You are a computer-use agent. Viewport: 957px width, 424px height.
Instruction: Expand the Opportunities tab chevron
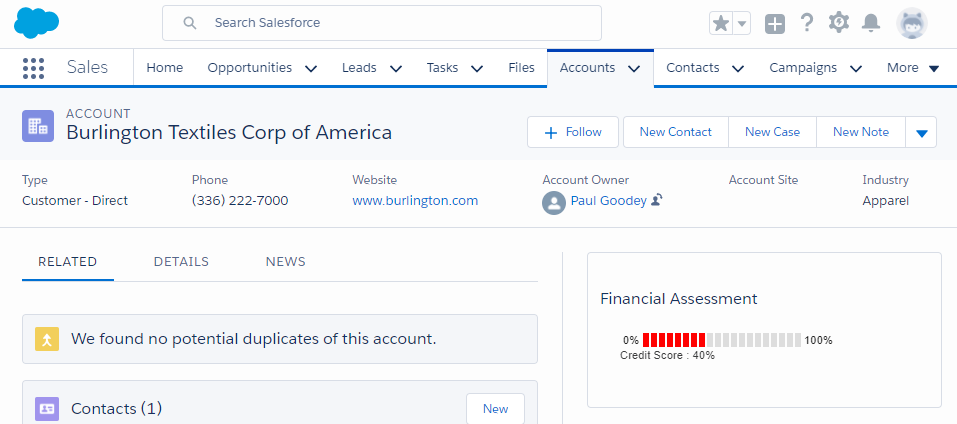tap(311, 68)
